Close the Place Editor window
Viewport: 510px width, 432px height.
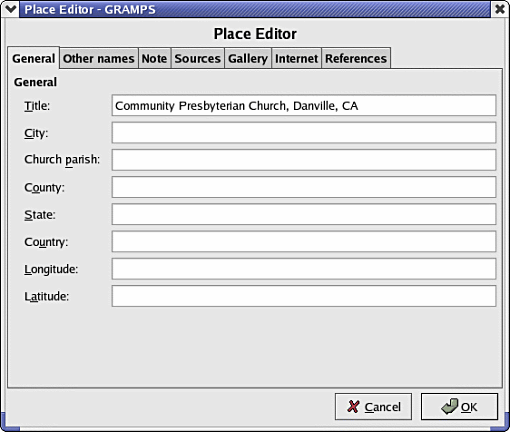tap(500, 9)
